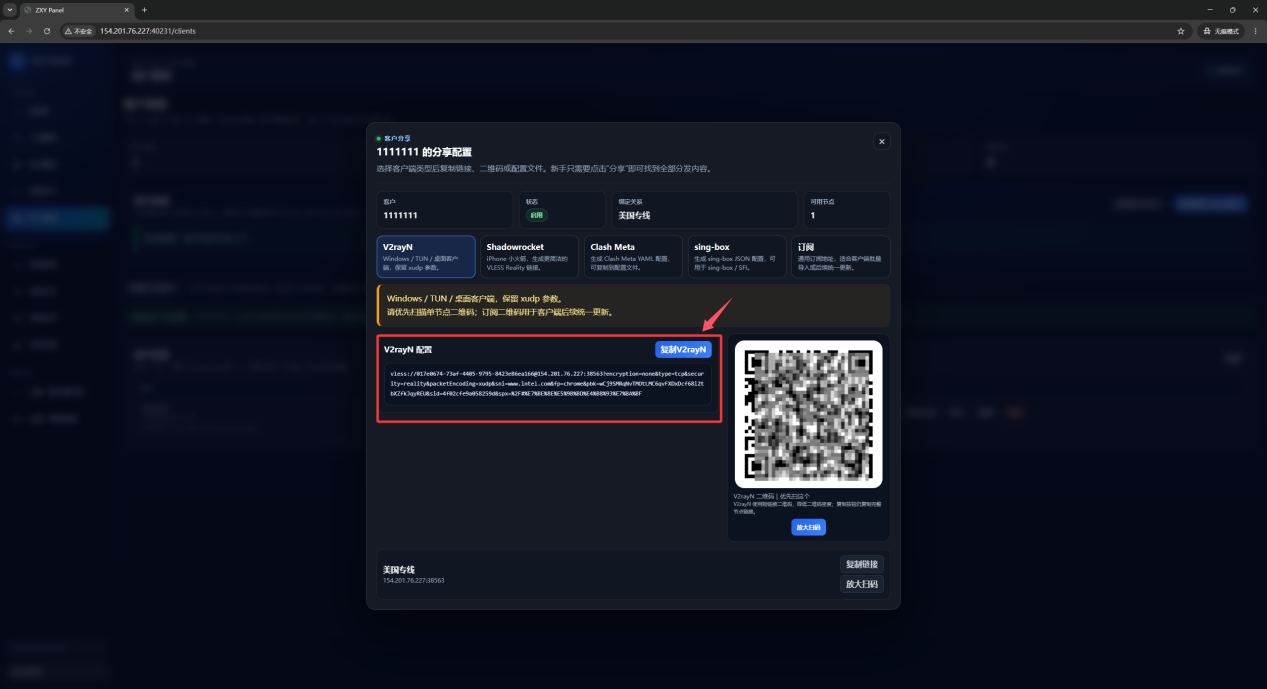The width and height of the screenshot is (1267, 689).
Task: Bookmark this page with the star icon
Action: 1181,31
